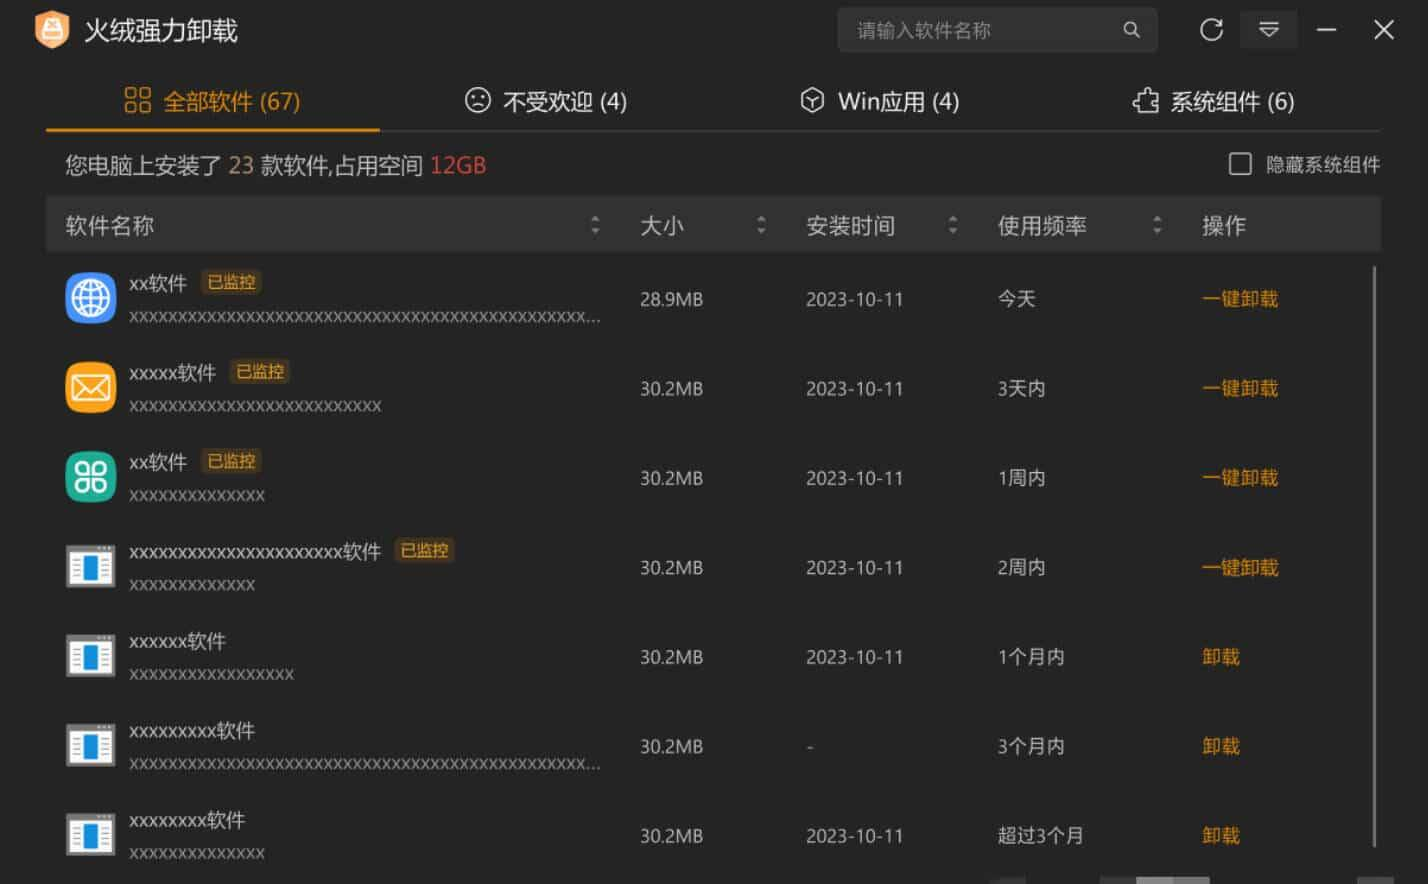This screenshot has width=1428, height=884.
Task: Switch to the Win应用 (4) tab
Action: 880,101
